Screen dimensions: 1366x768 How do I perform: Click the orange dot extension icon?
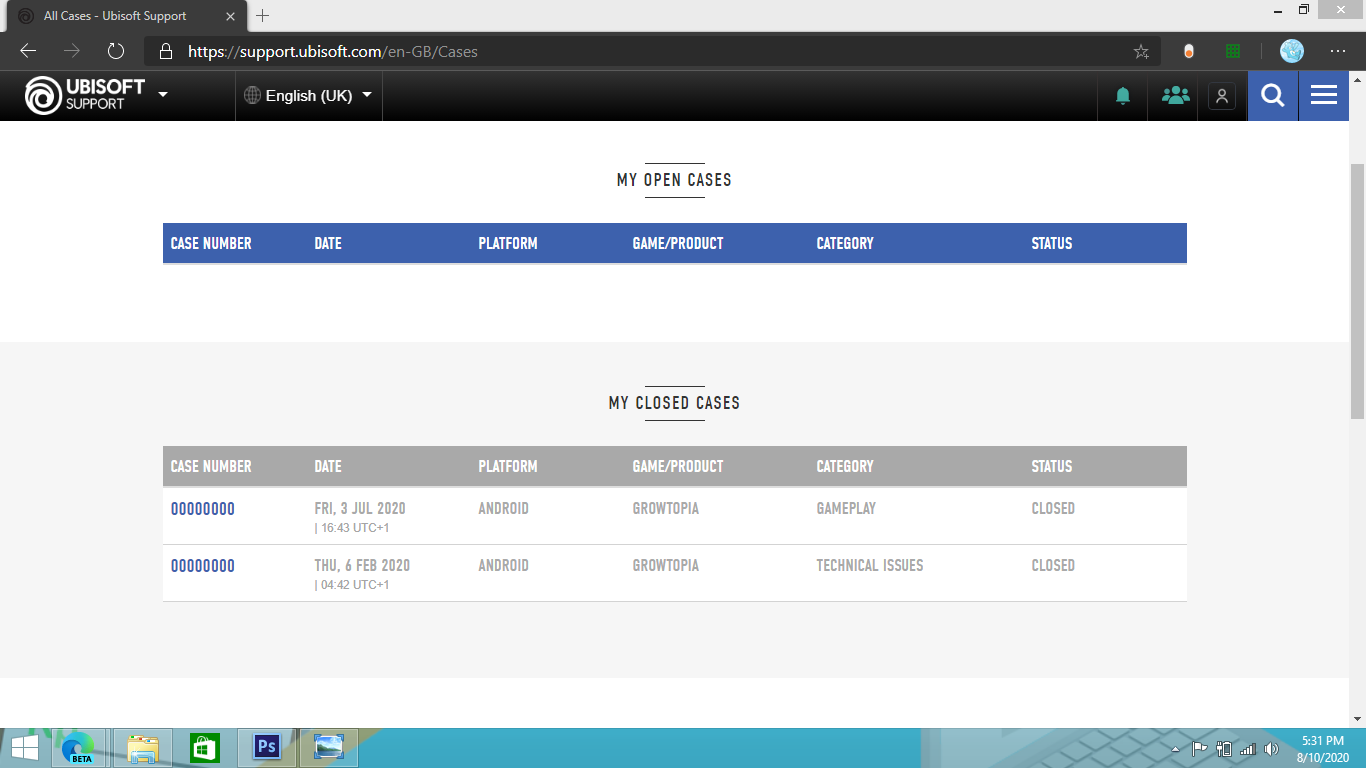click(1189, 51)
